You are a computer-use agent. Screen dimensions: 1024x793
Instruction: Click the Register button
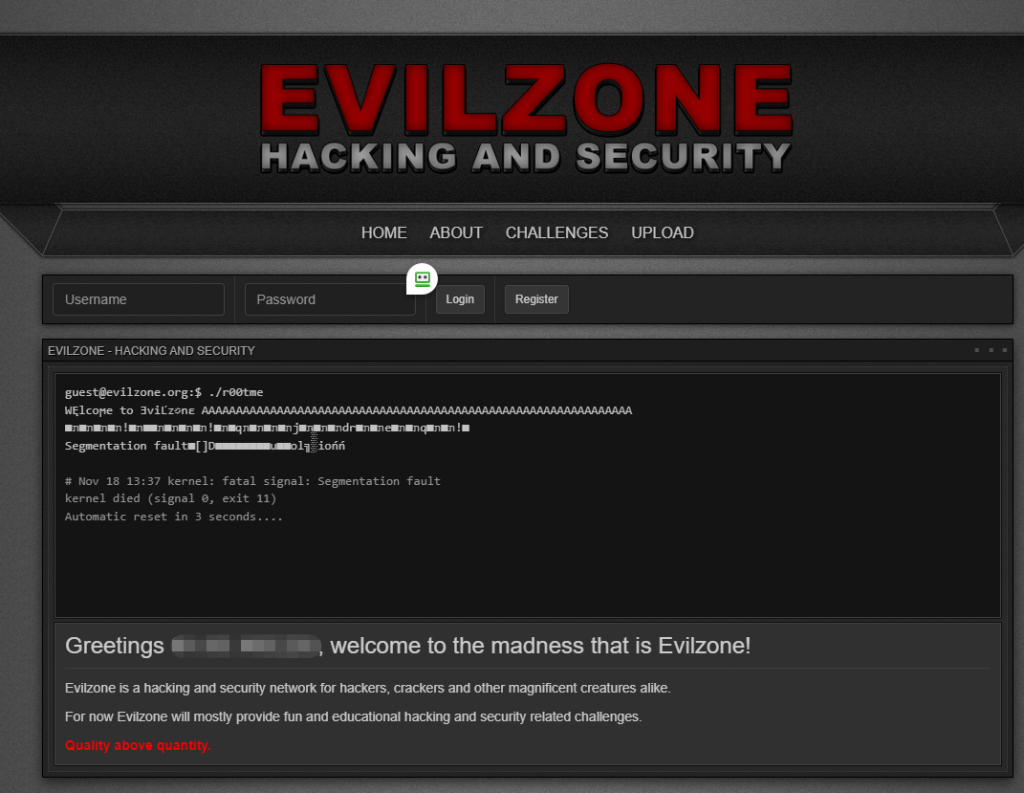tap(536, 299)
